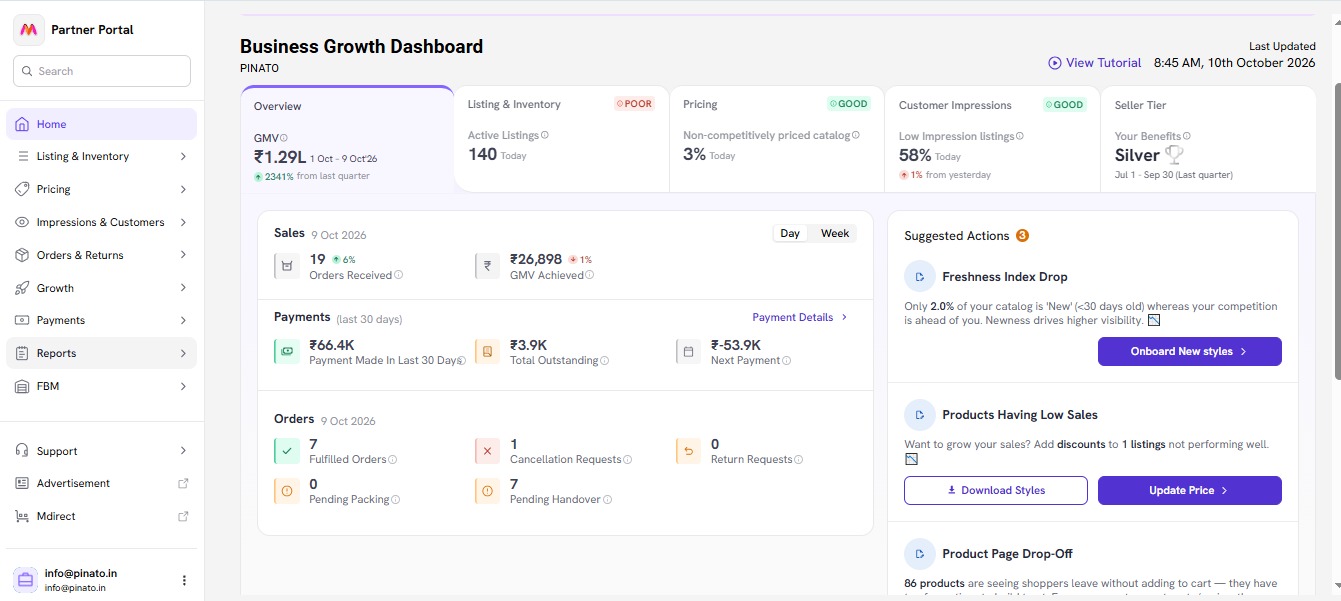Click the red X Cancellation Requests icon
Screen dimensions: 1341x601
click(x=487, y=451)
